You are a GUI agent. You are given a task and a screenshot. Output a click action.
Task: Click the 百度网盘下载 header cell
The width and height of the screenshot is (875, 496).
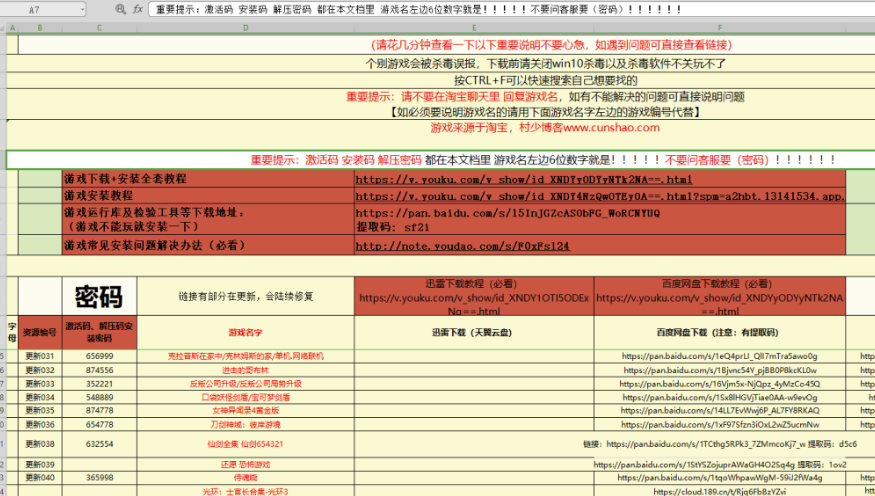tap(720, 333)
